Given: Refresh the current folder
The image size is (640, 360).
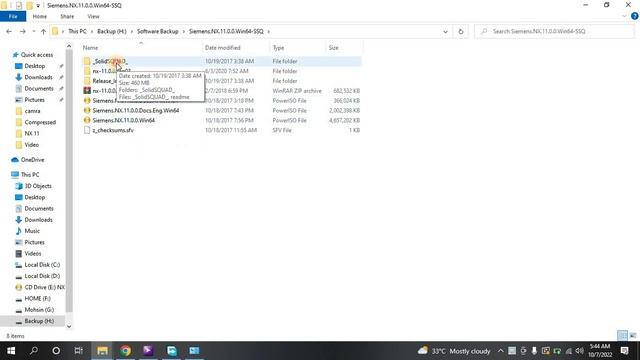Looking at the screenshot, I should click(x=461, y=31).
